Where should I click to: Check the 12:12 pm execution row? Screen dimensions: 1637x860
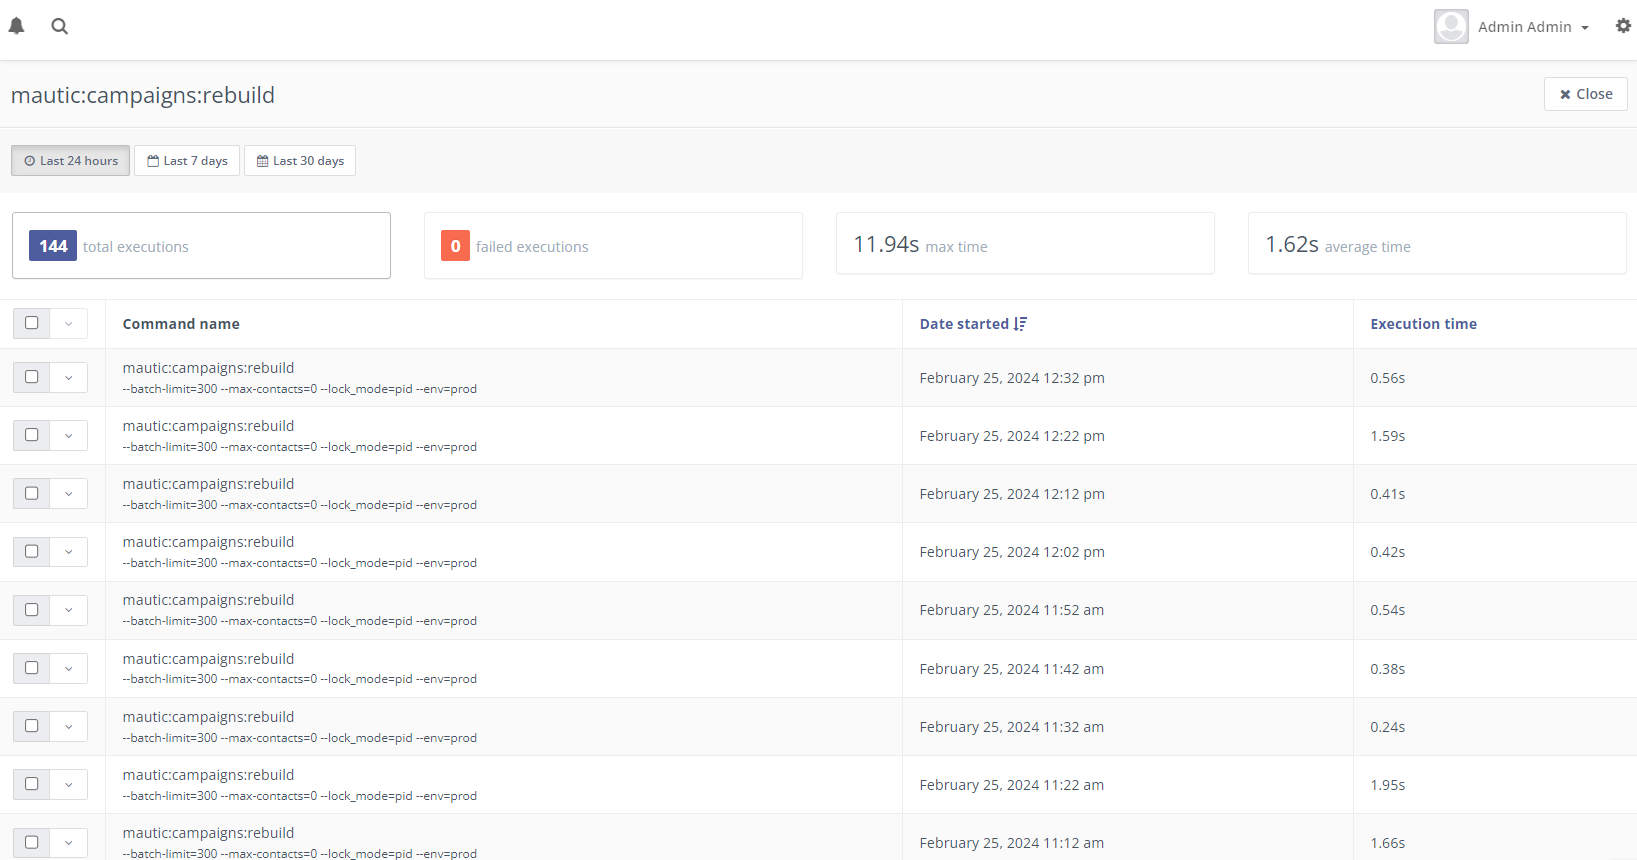31,493
